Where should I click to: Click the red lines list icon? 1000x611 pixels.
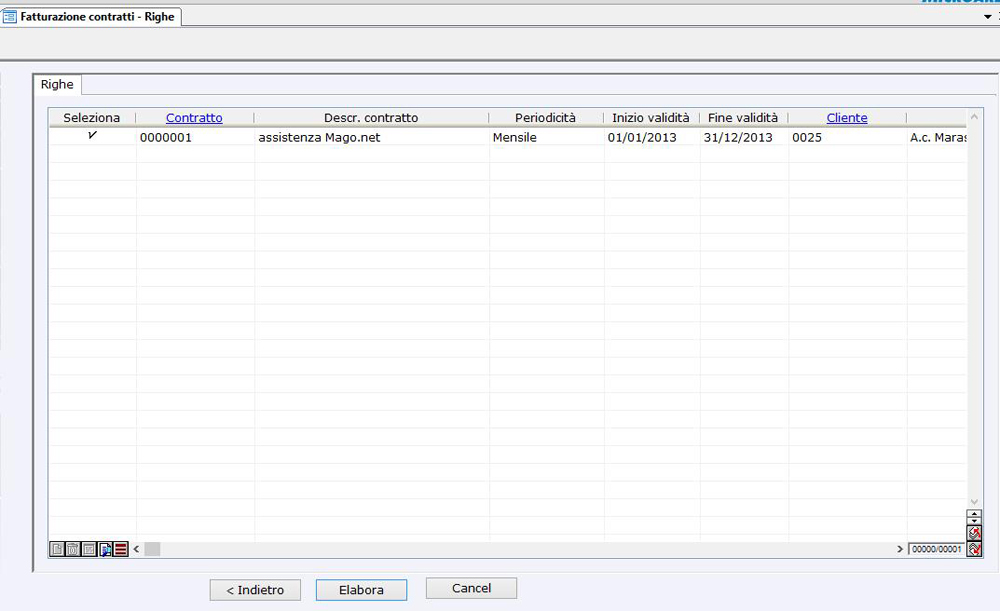point(121,549)
